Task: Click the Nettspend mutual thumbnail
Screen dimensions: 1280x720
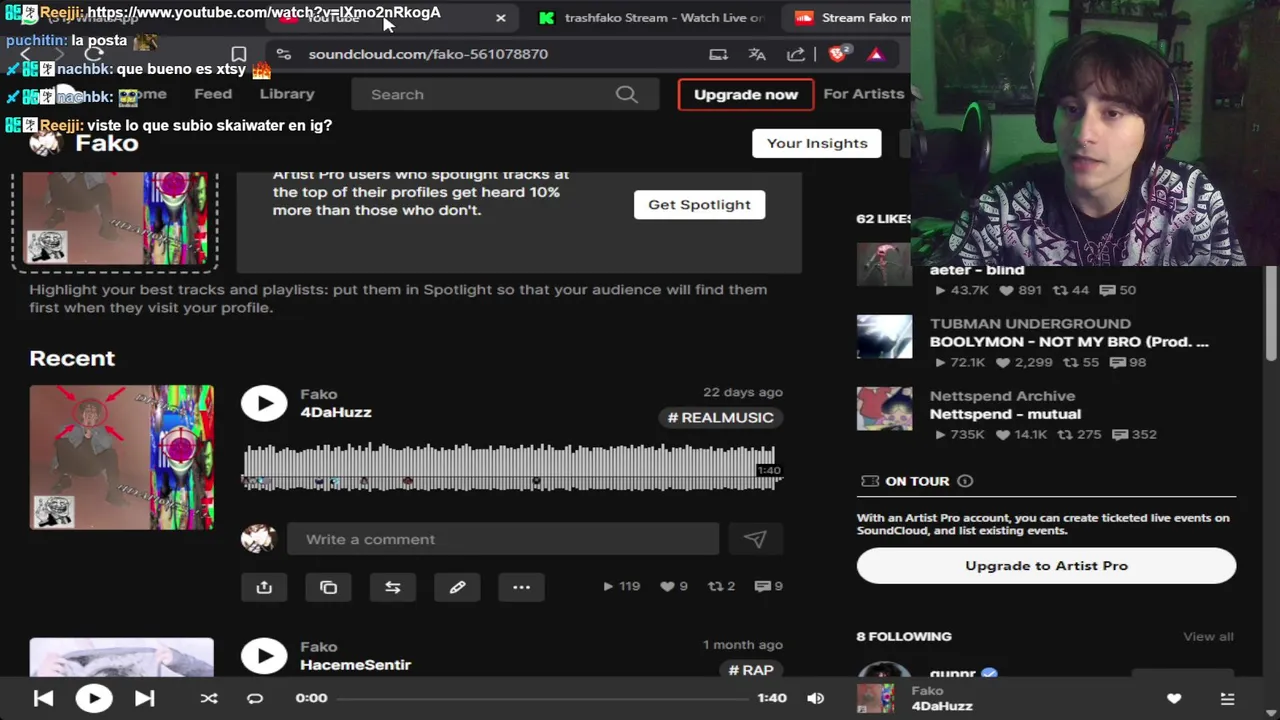Action: pyautogui.click(x=884, y=409)
